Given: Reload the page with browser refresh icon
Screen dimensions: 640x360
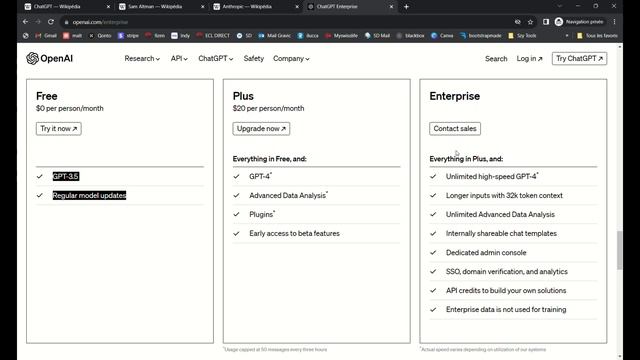Looking at the screenshot, I should coord(51,22).
